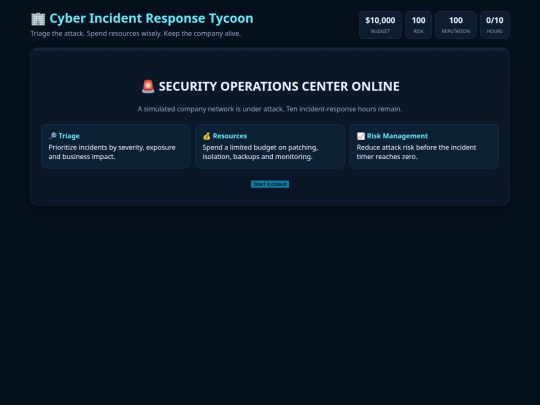Click the office building emoji icon
This screenshot has width=540, height=405.
pyautogui.click(x=38, y=19)
